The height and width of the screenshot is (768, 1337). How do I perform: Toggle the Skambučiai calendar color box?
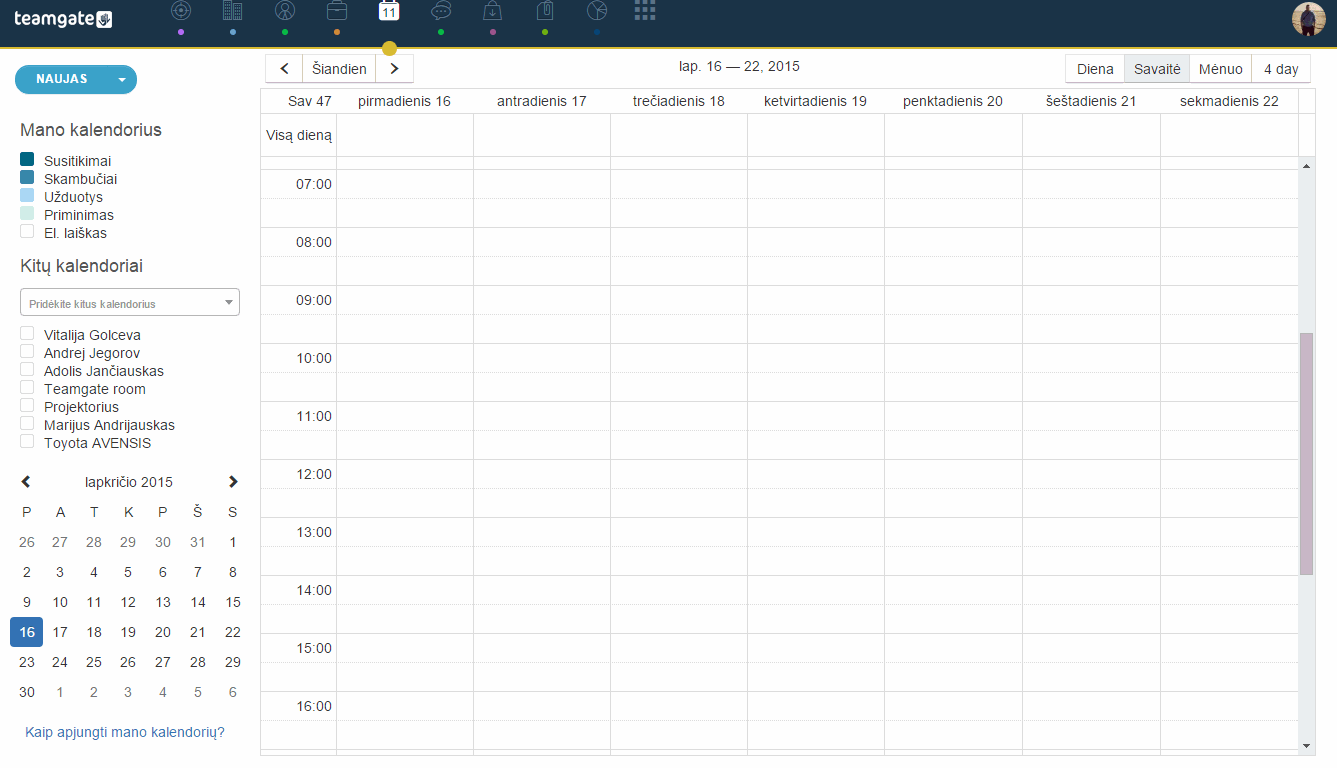pyautogui.click(x=27, y=177)
